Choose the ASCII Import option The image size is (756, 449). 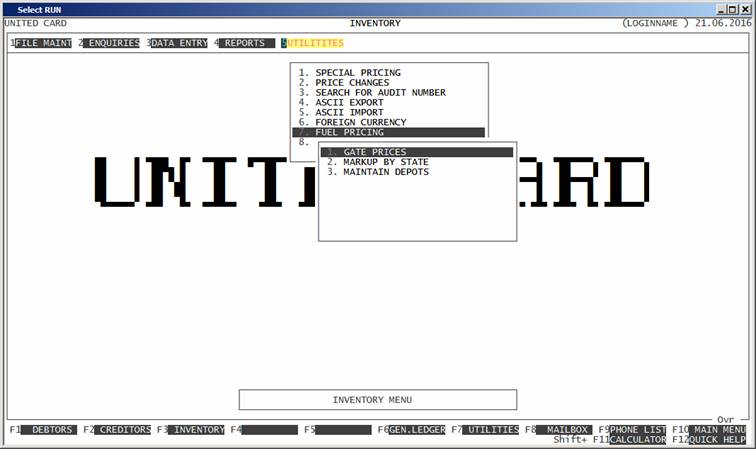pos(350,112)
